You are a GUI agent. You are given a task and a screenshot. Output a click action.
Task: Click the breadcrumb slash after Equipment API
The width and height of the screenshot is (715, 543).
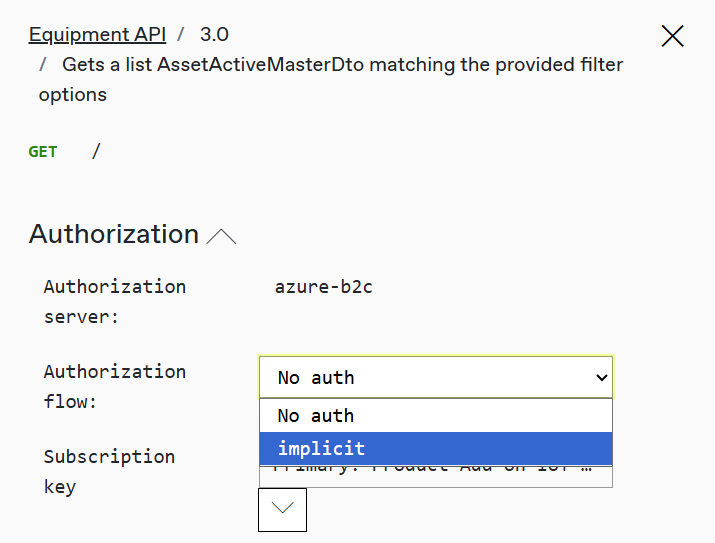point(182,34)
